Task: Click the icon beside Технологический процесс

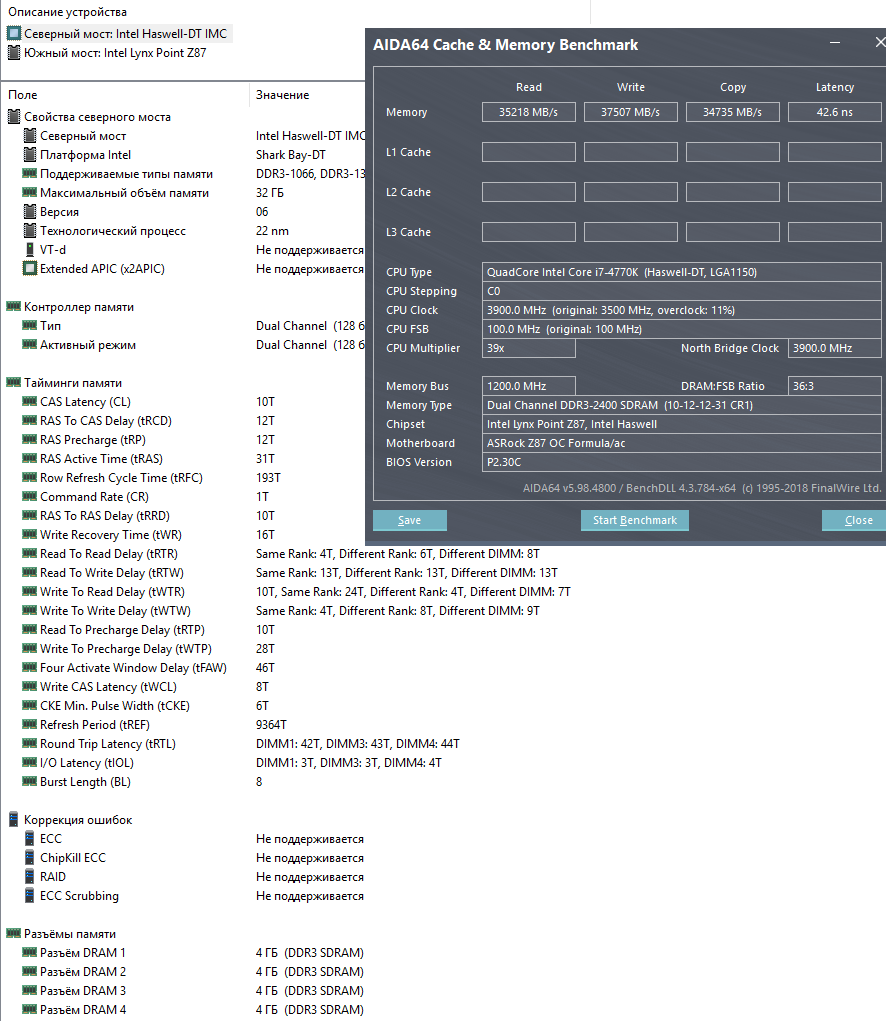Action: tap(29, 231)
